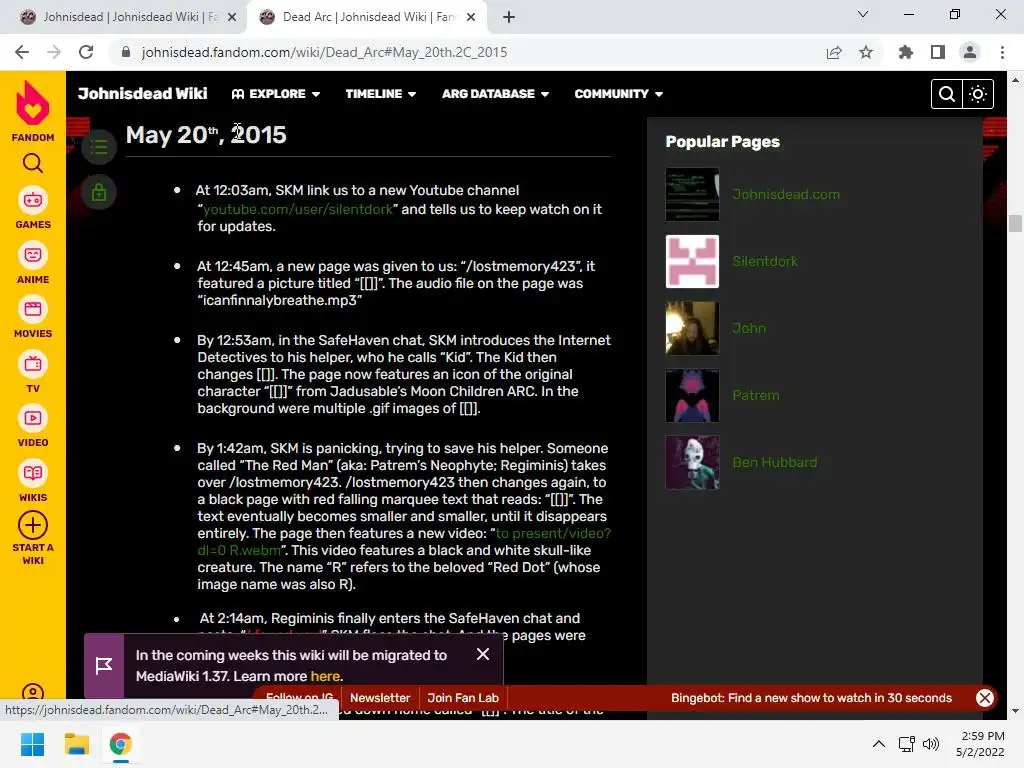The height and width of the screenshot is (768, 1024).
Task: Show hidden system tray icons
Action: click(879, 744)
